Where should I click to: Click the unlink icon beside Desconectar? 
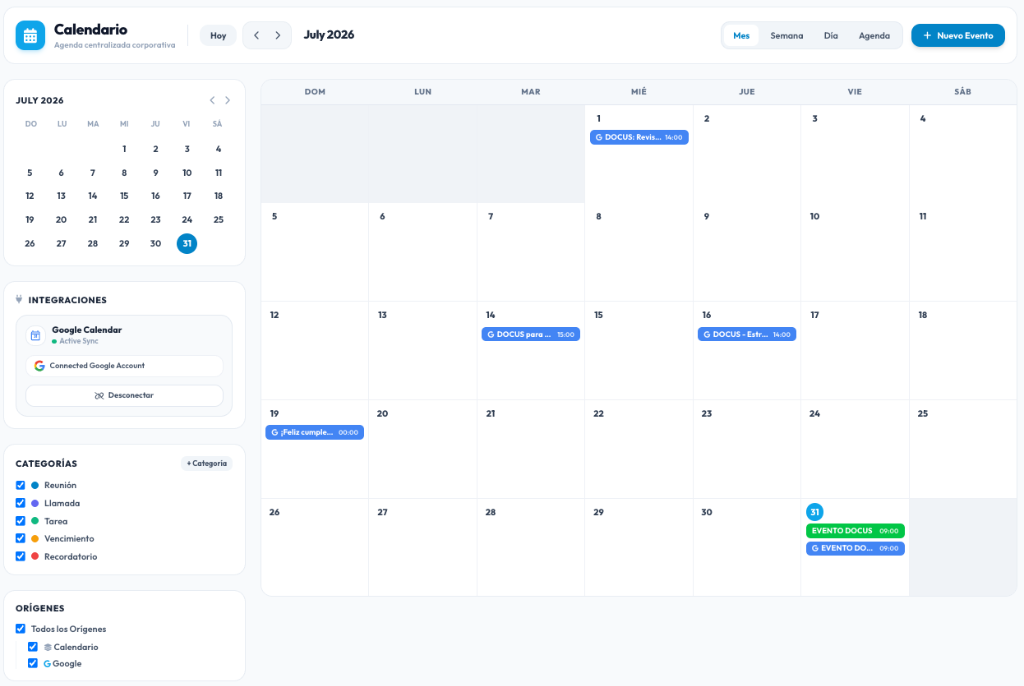tap(99, 396)
